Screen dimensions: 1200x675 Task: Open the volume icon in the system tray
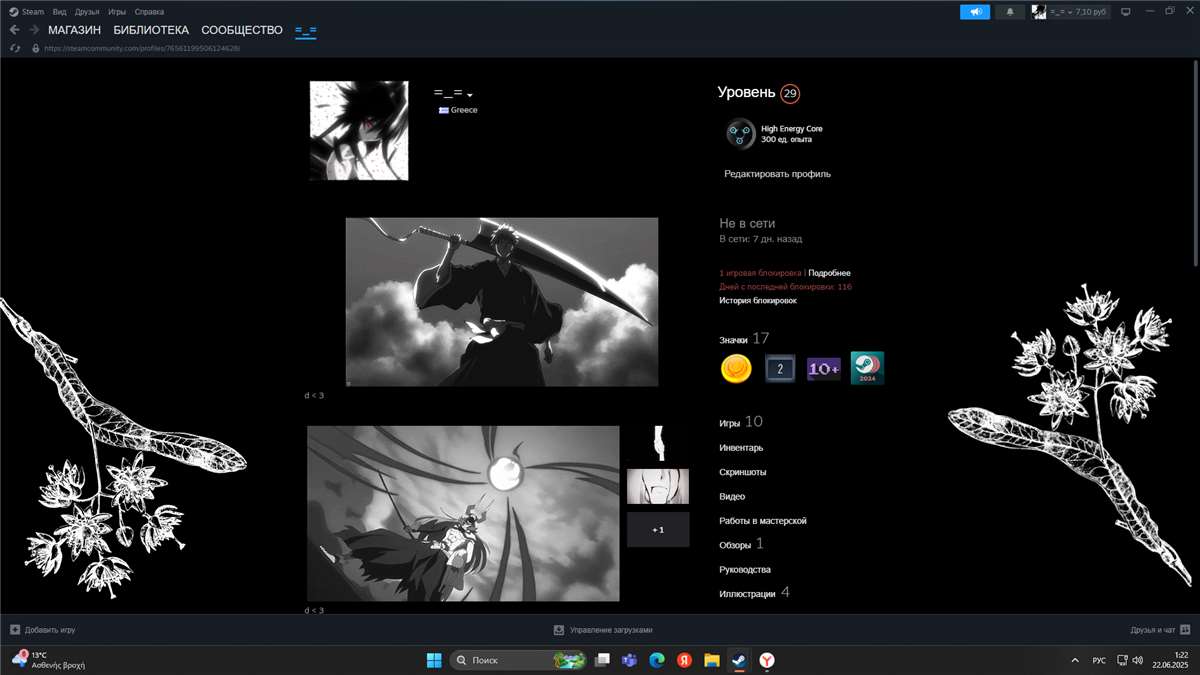tap(1138, 660)
